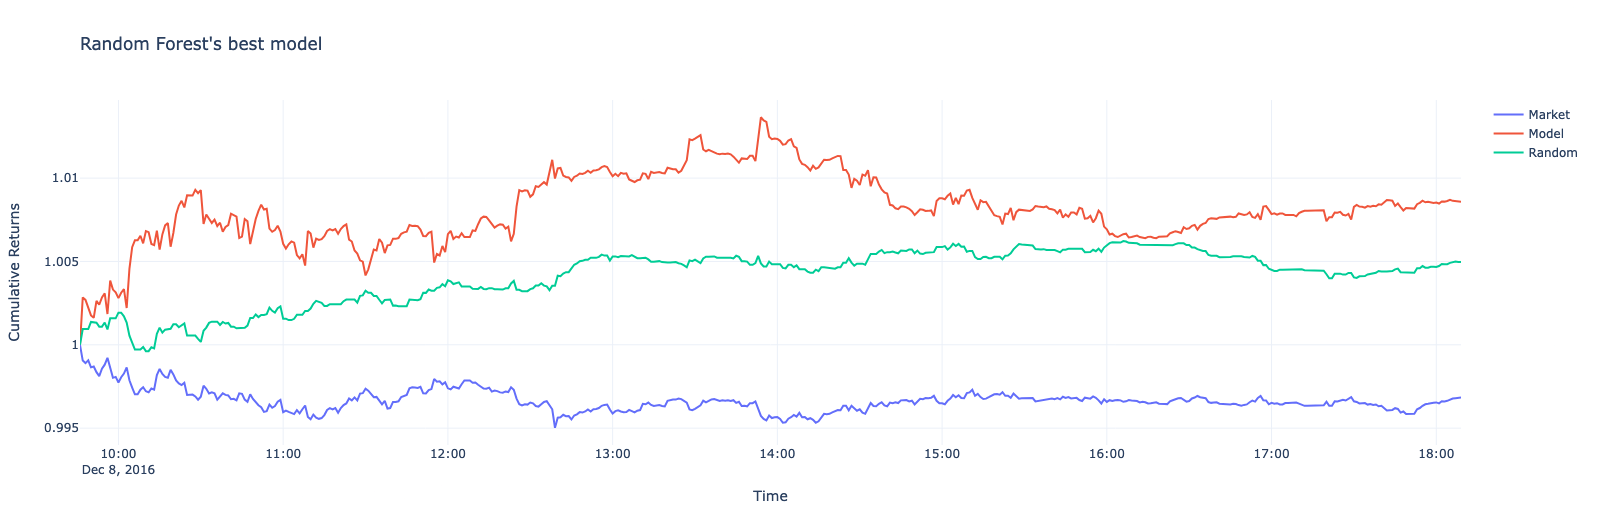
Task: Click the blue Market legend line swatch
Action: (x=1507, y=115)
